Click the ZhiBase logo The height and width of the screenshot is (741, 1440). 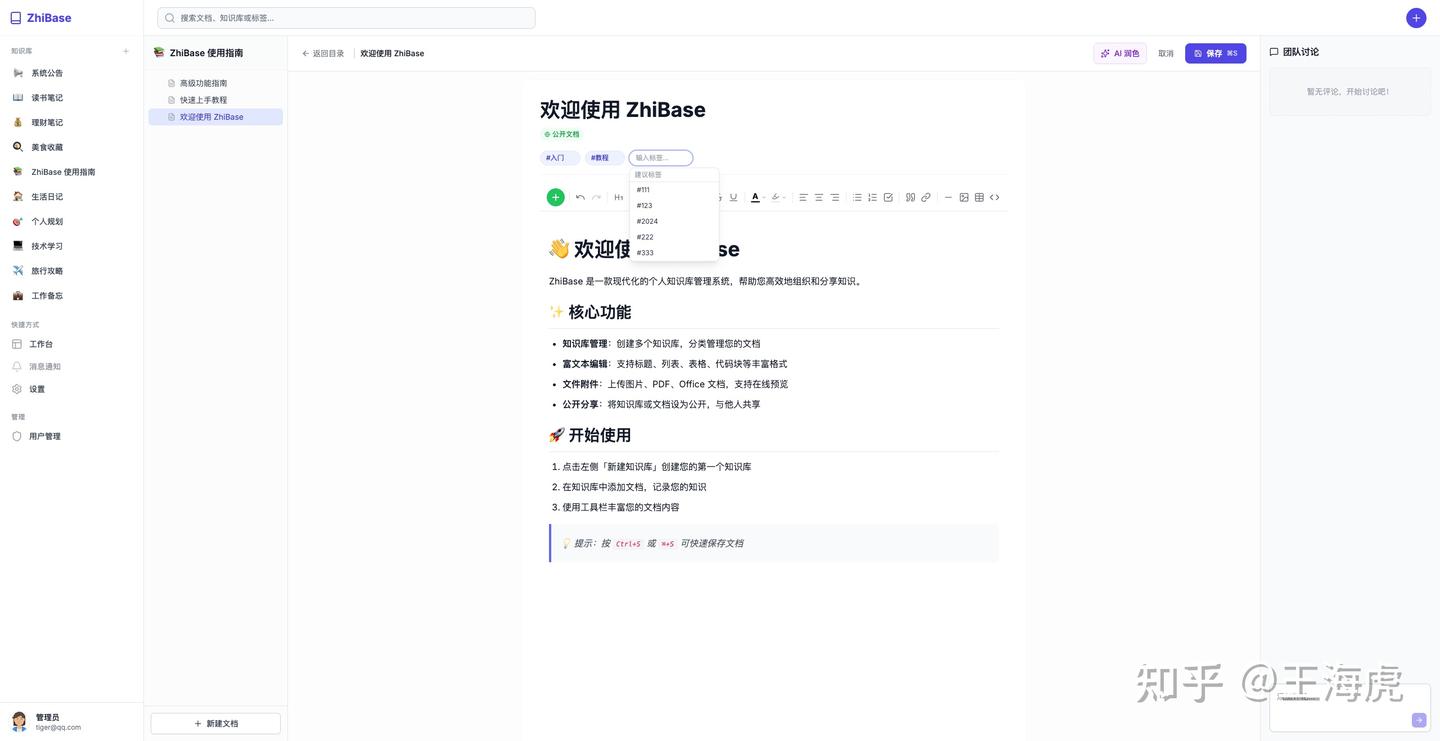tap(41, 18)
